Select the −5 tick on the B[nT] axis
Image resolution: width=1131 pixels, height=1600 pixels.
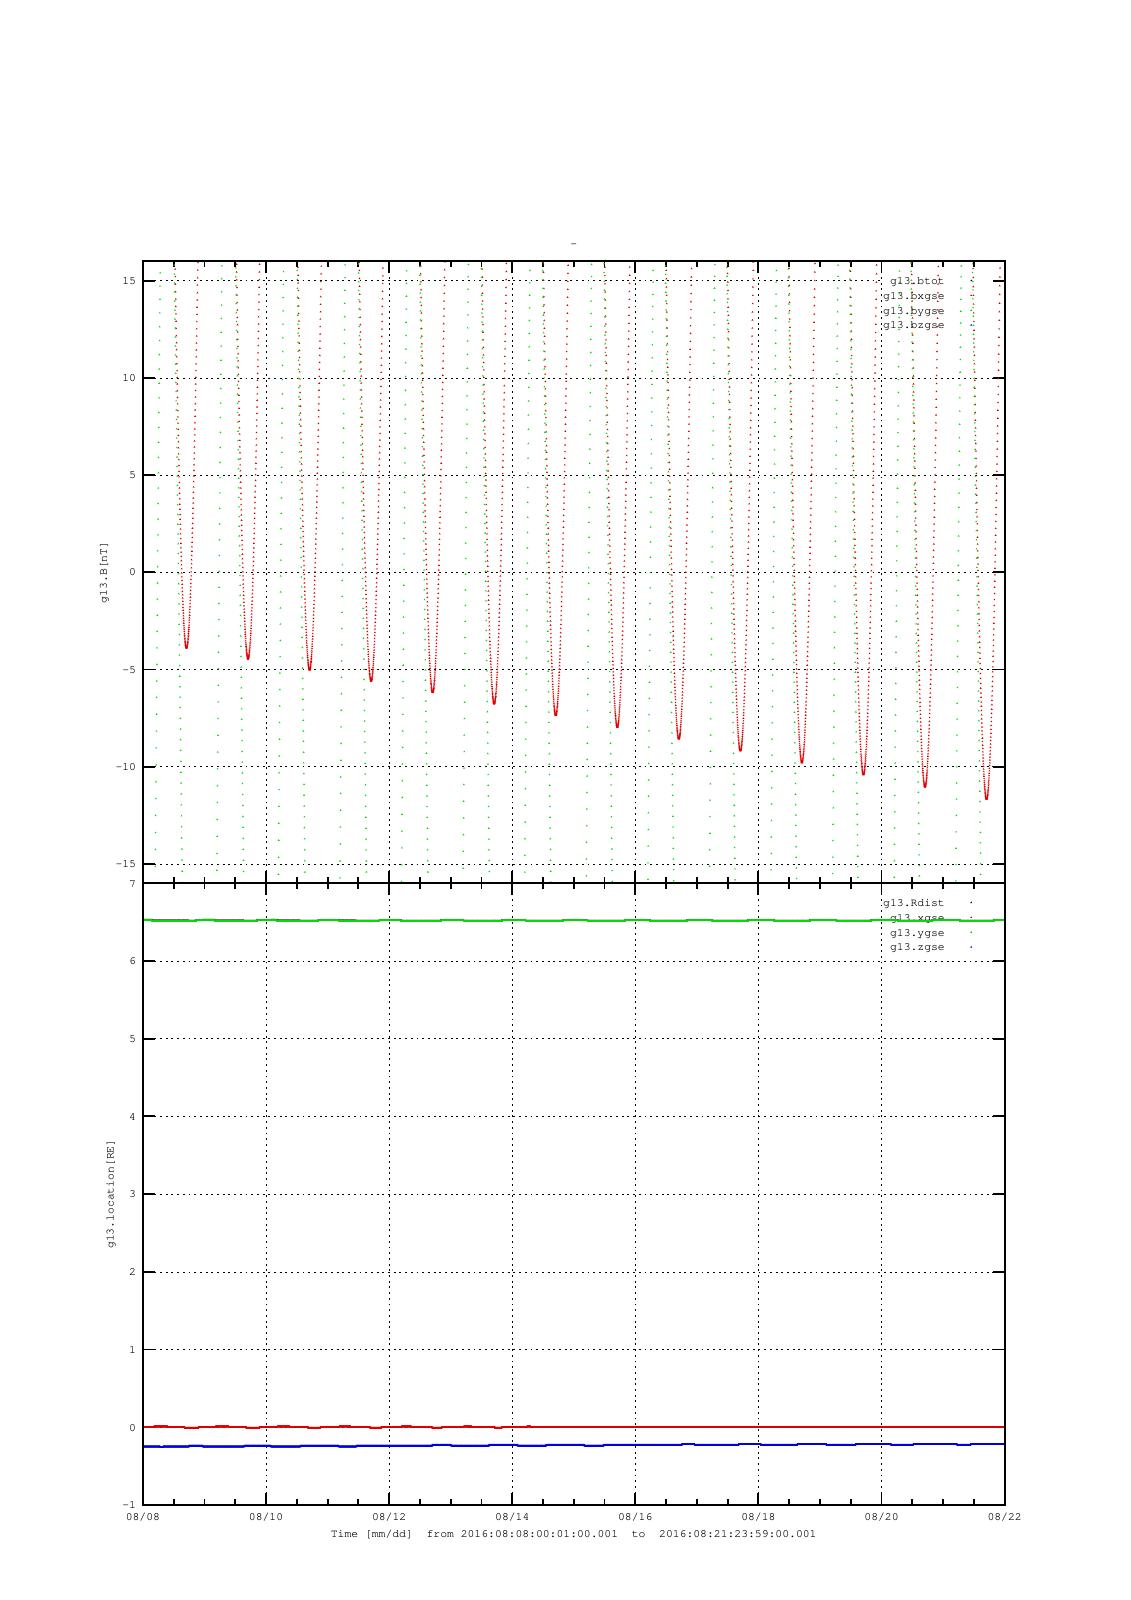pos(129,670)
